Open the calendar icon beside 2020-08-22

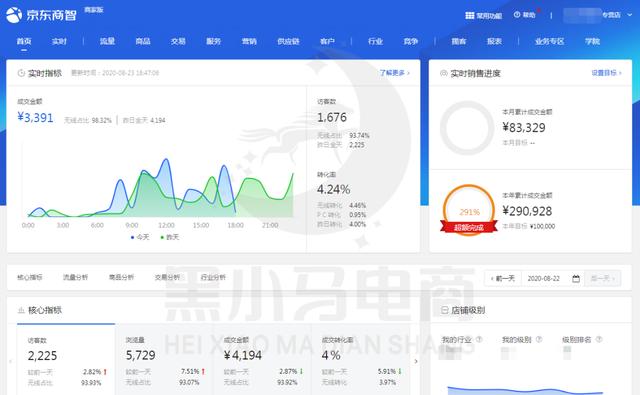(576, 279)
